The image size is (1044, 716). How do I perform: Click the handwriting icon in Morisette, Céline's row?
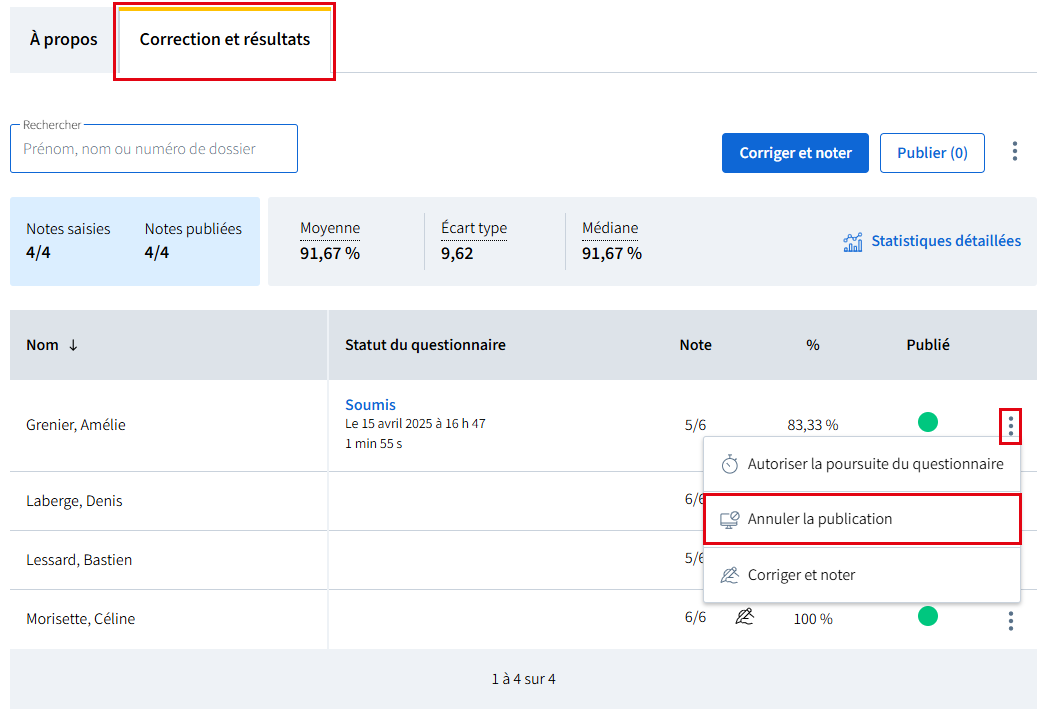tap(744, 617)
